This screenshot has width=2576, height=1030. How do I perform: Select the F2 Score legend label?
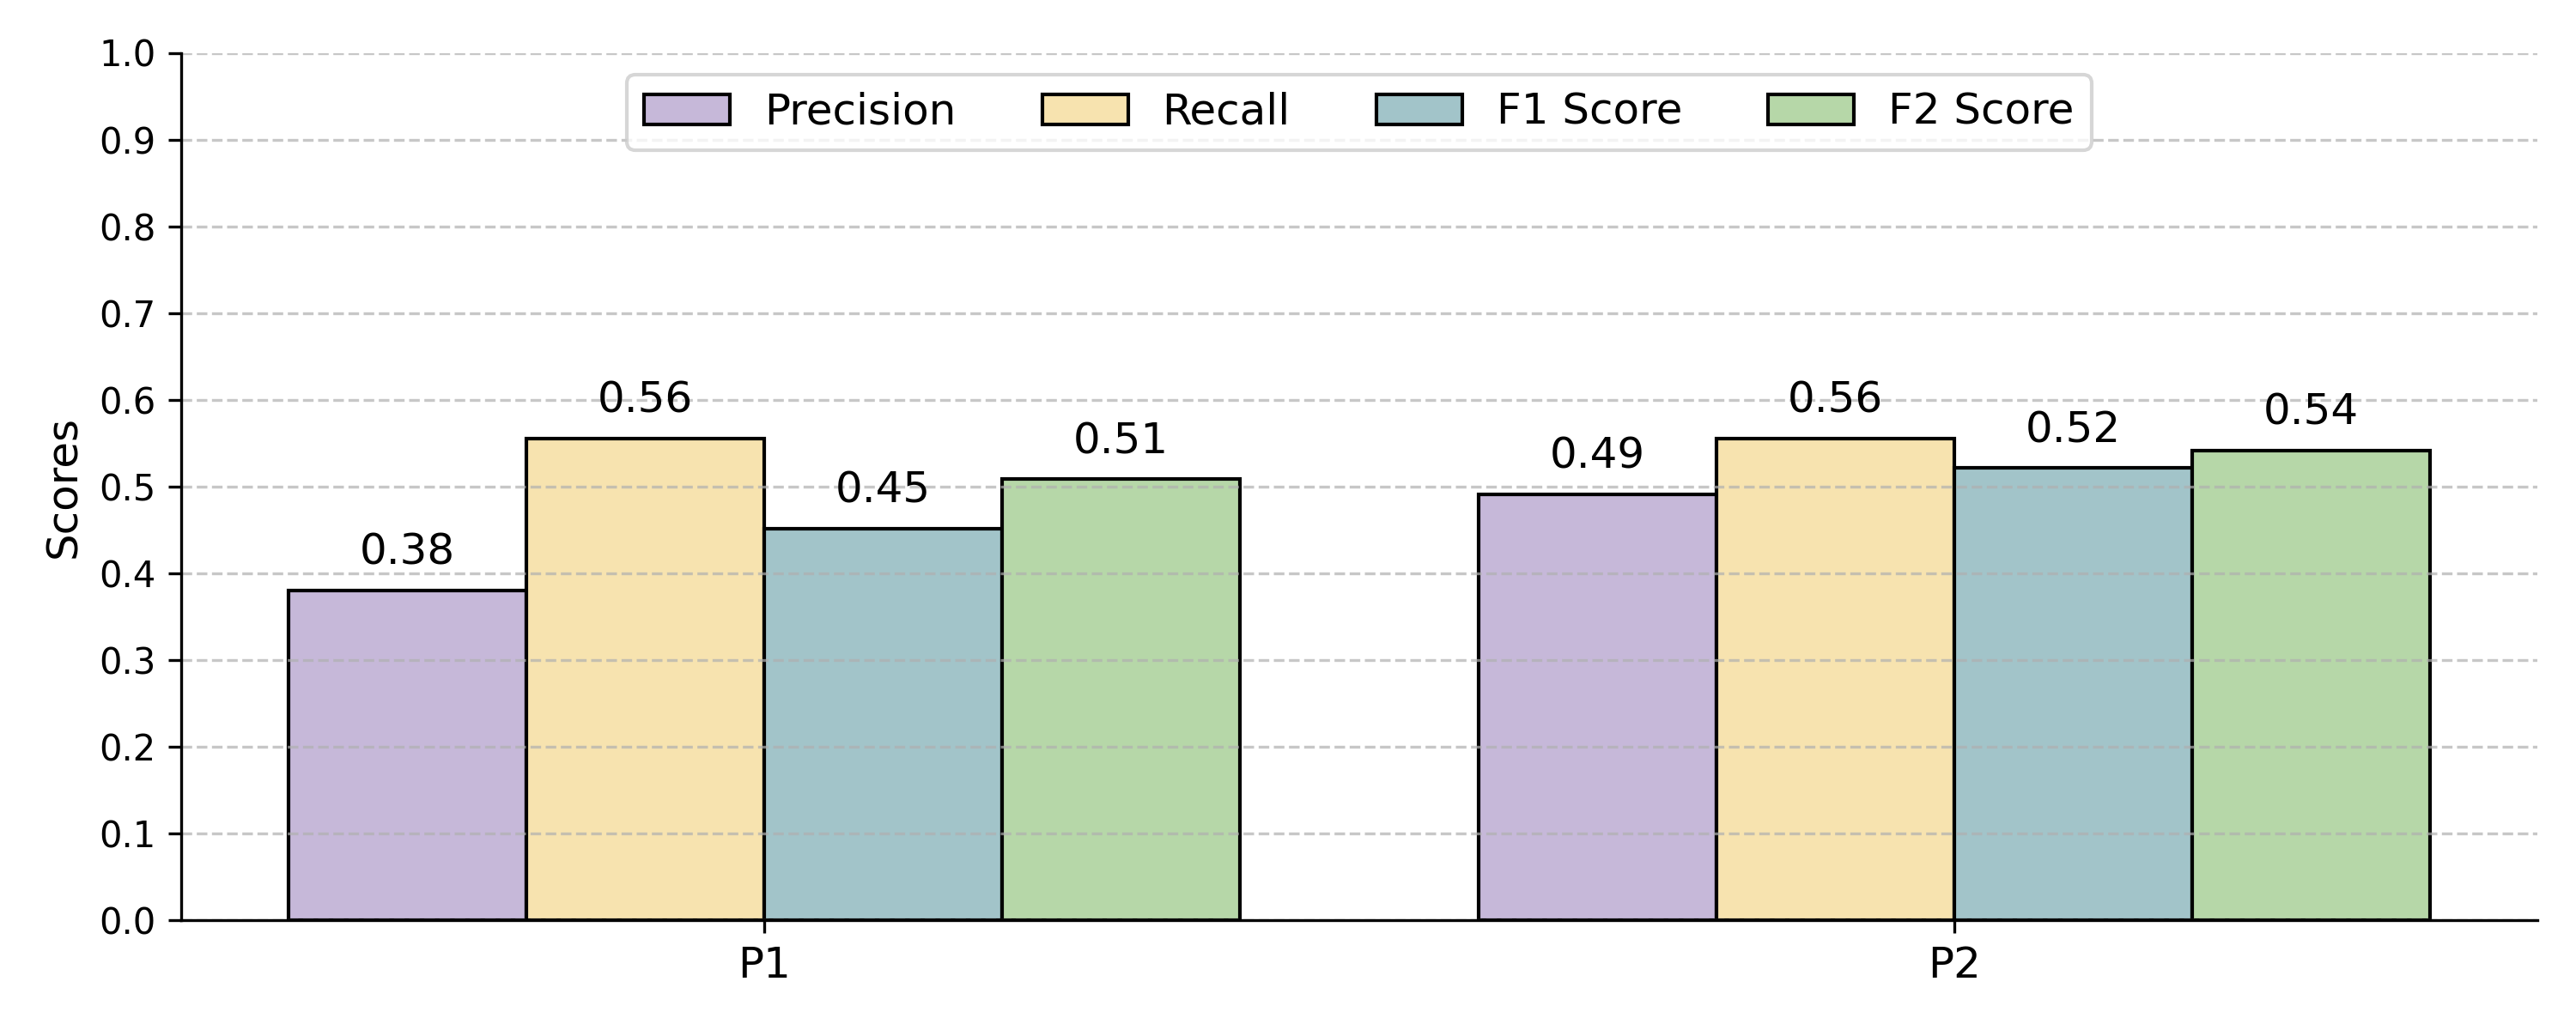tap(1980, 110)
